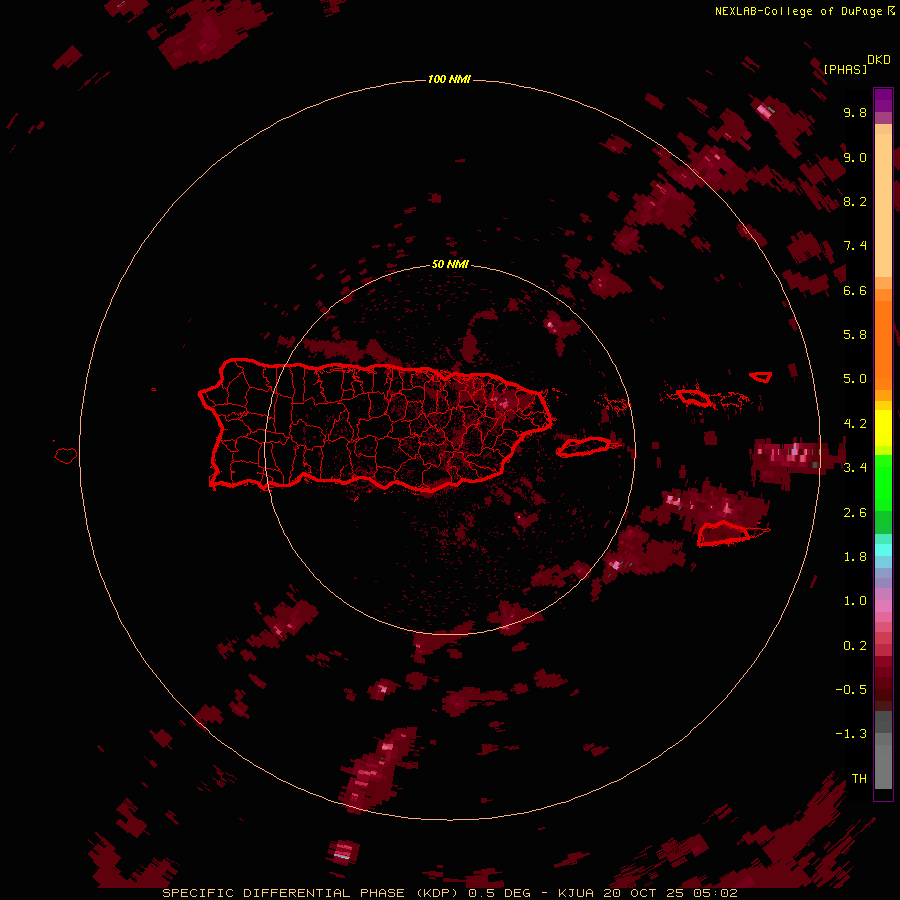Click the 0.2 scale value
This screenshot has height=900, width=900.
point(855,646)
